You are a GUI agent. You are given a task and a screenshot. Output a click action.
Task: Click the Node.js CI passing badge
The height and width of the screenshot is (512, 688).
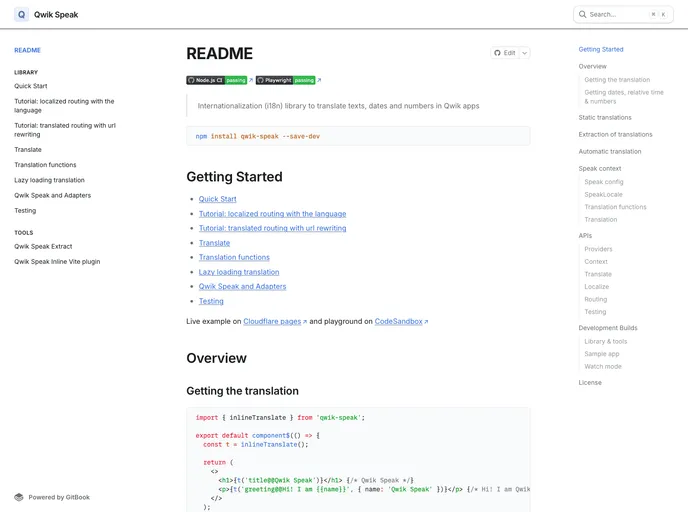pos(217,80)
